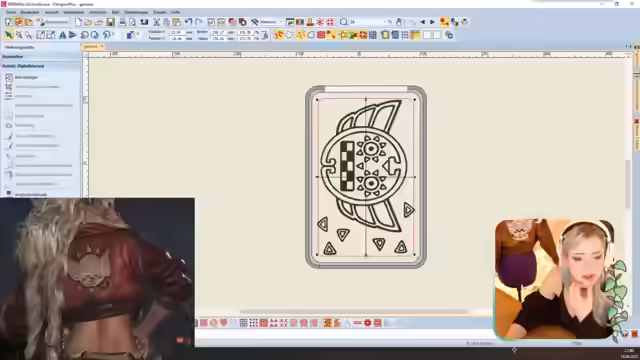Toggle the highlighted orange-star icon in second toolbar
The height and width of the screenshot is (360, 640).
point(279,35)
